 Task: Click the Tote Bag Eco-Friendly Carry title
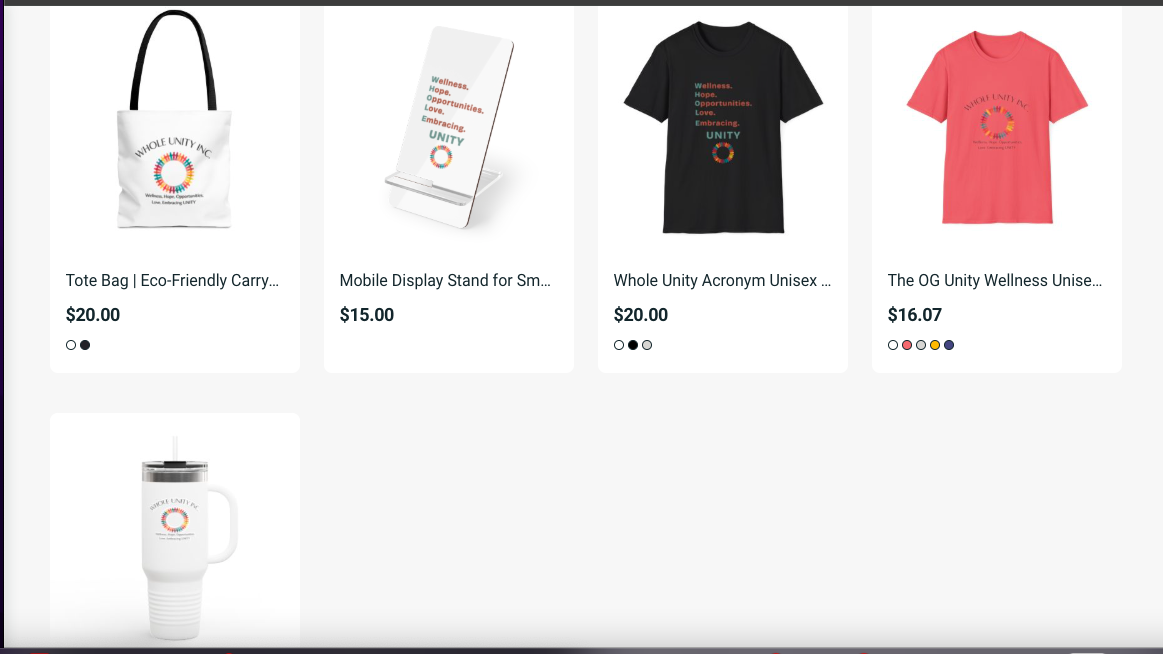(172, 281)
